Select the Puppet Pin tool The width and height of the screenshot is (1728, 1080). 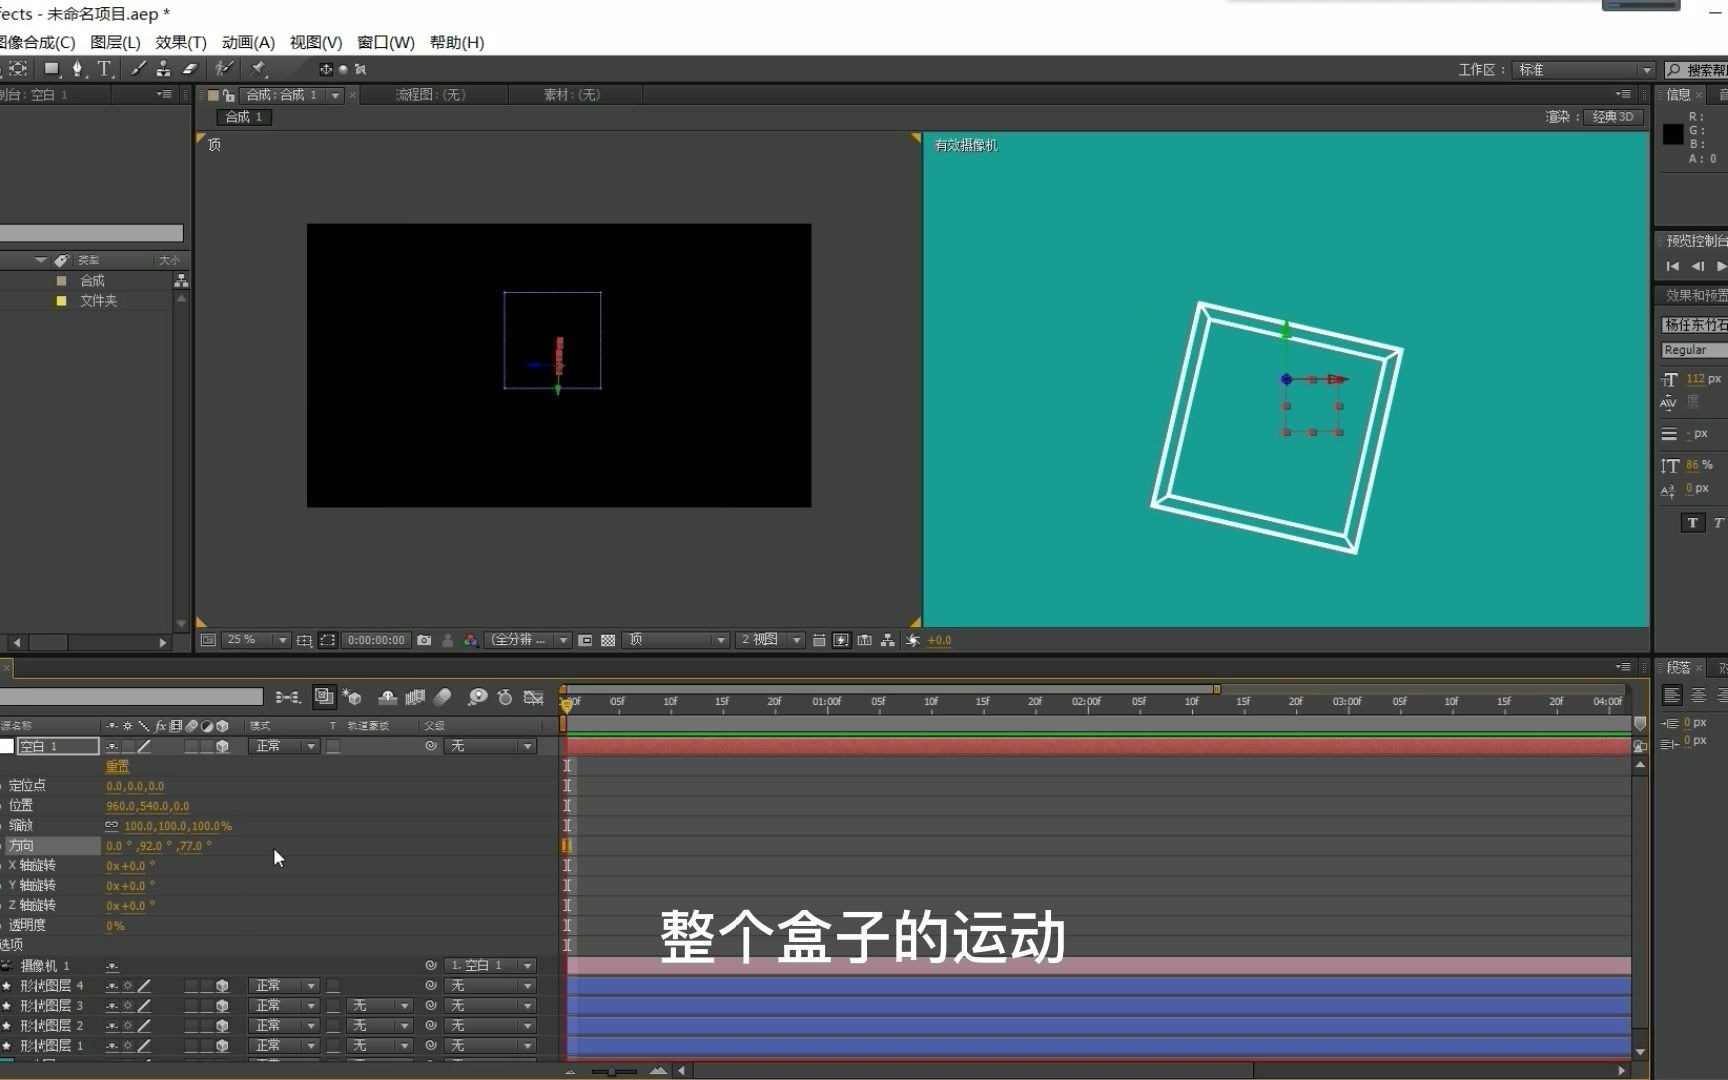point(258,69)
